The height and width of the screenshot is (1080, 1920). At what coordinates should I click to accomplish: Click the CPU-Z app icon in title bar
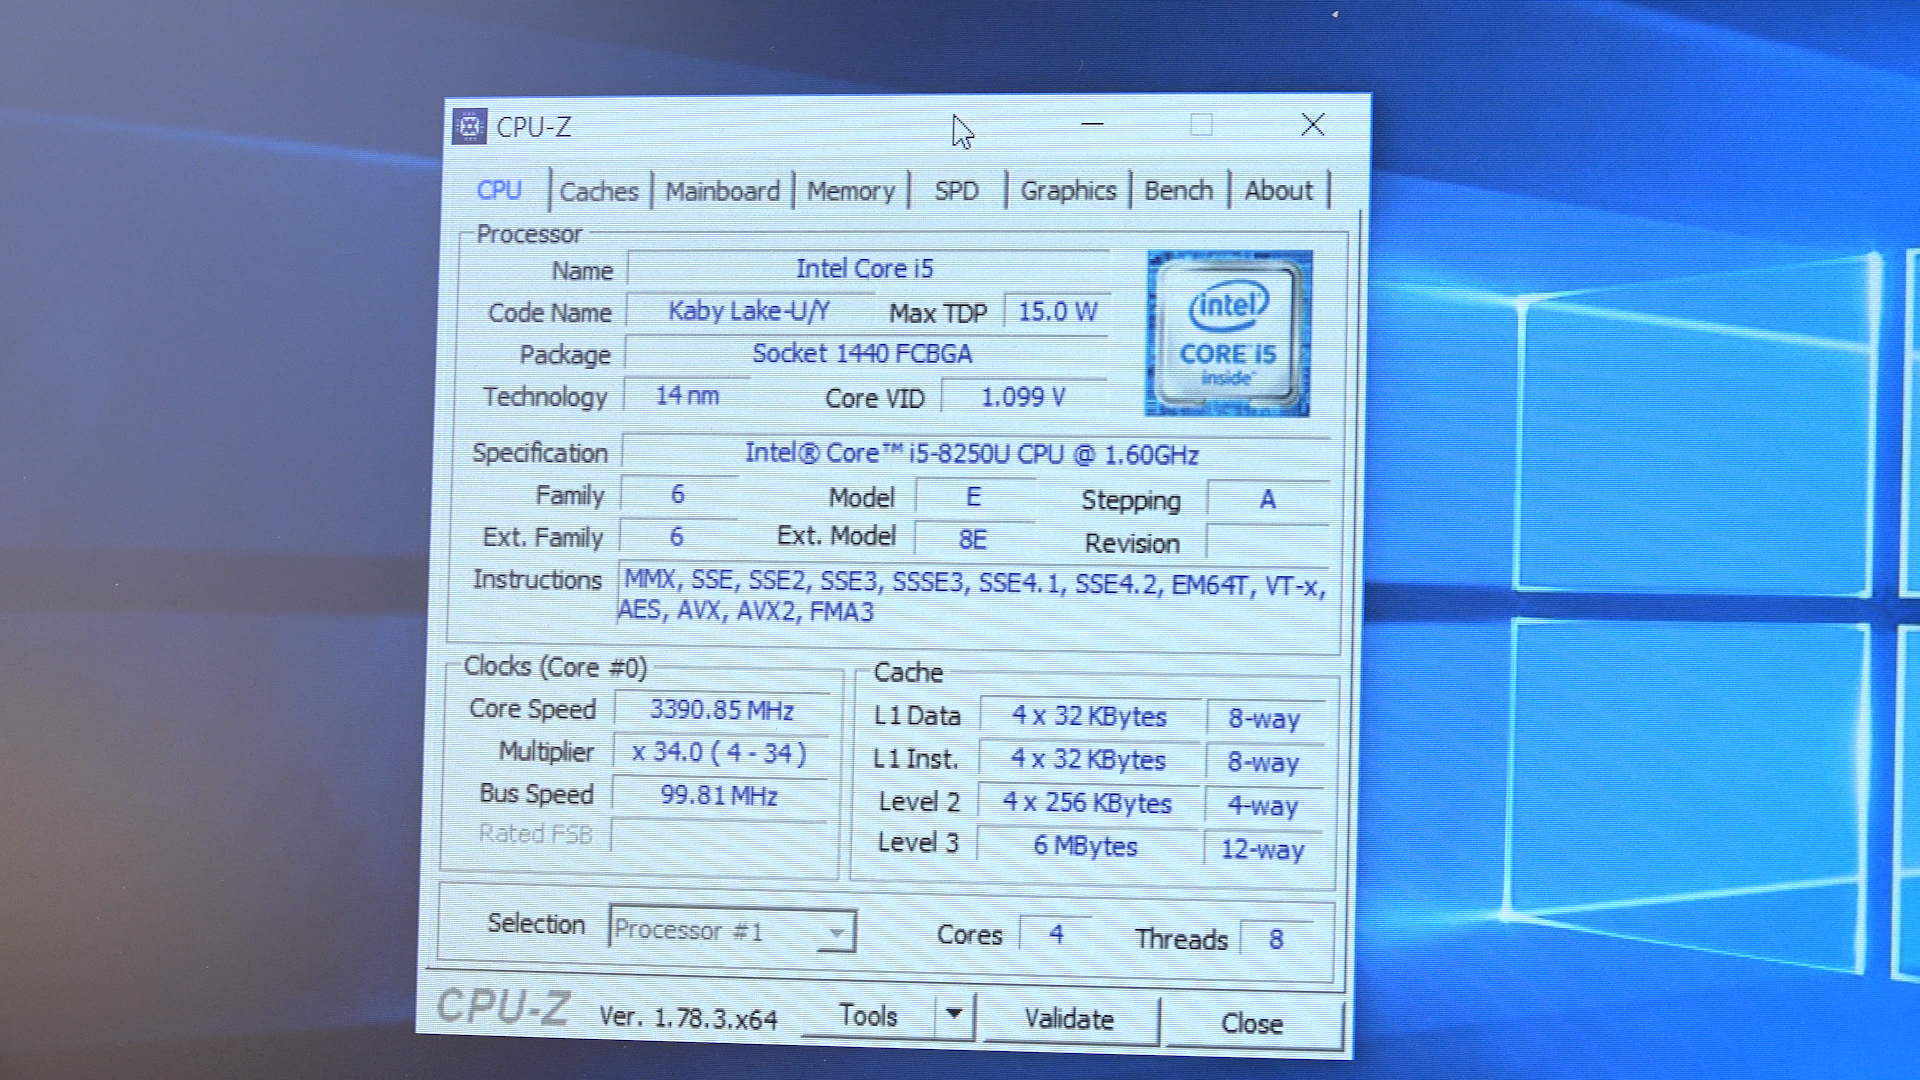pos(469,127)
